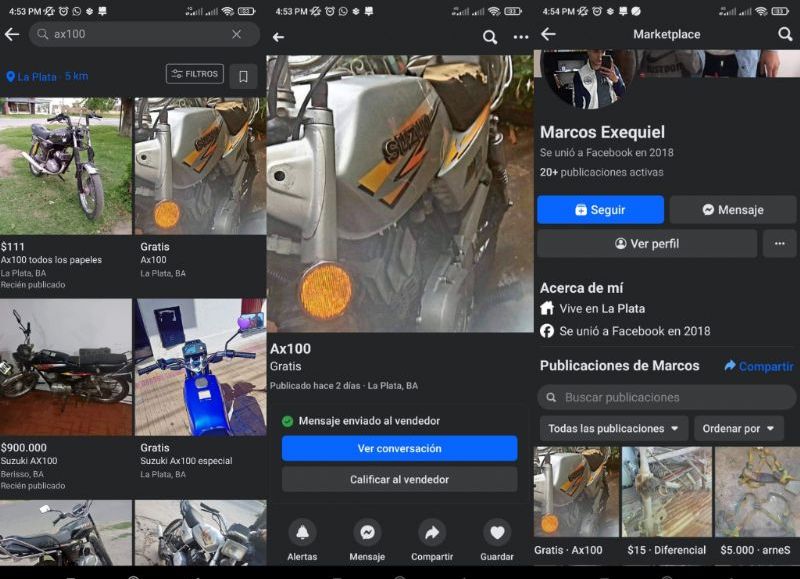
Task: Change location La Plata 5 km
Action: 47,77
